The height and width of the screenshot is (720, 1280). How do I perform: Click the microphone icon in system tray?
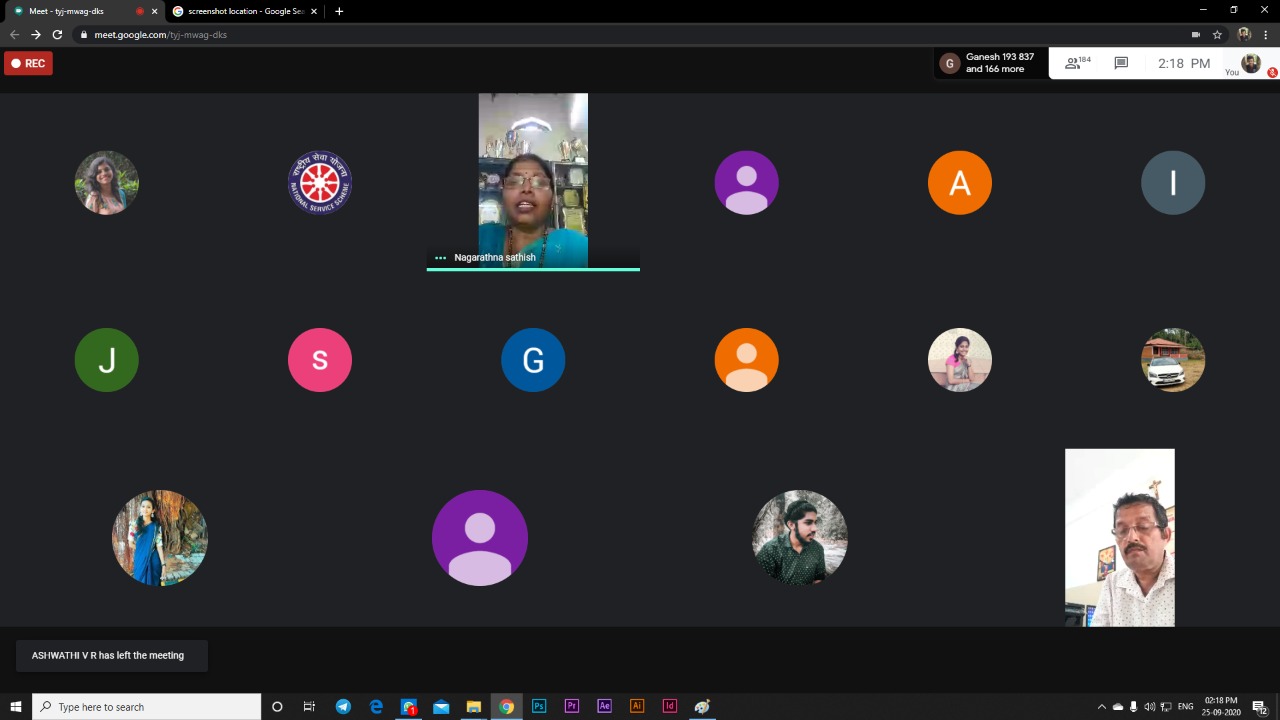pyautogui.click(x=1133, y=707)
